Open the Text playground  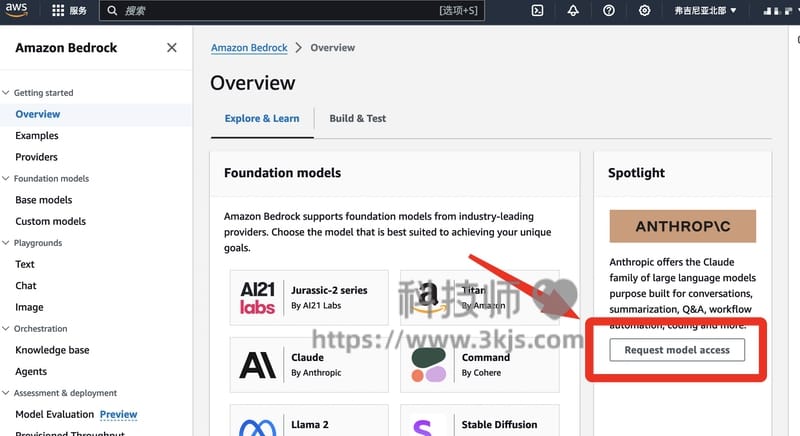click(x=25, y=264)
